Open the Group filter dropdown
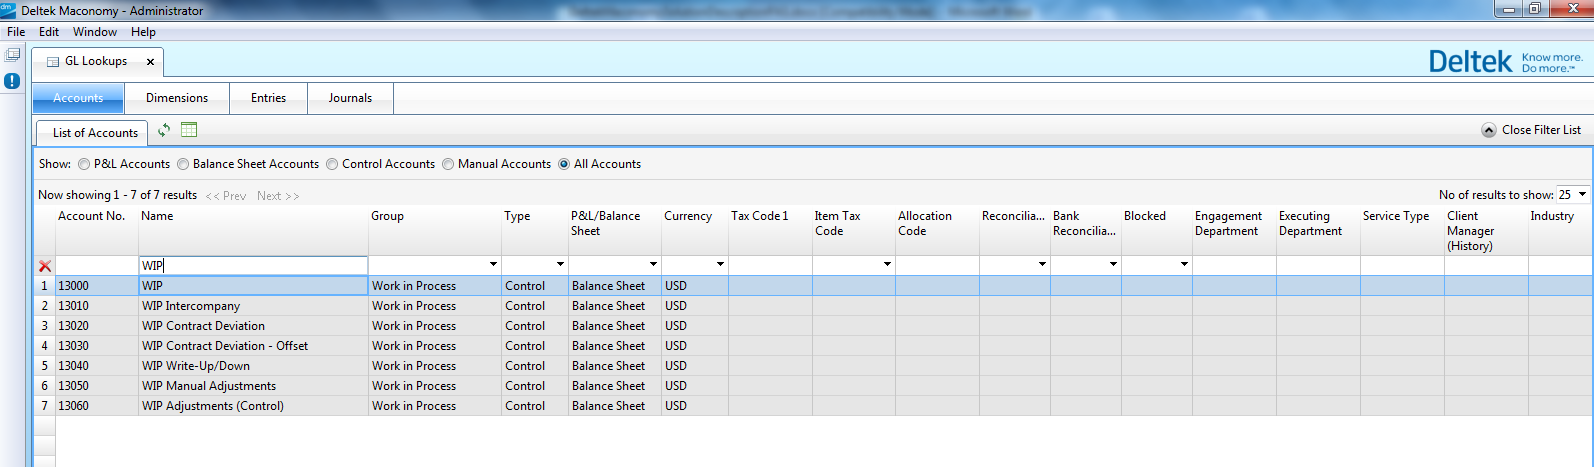 coord(493,265)
